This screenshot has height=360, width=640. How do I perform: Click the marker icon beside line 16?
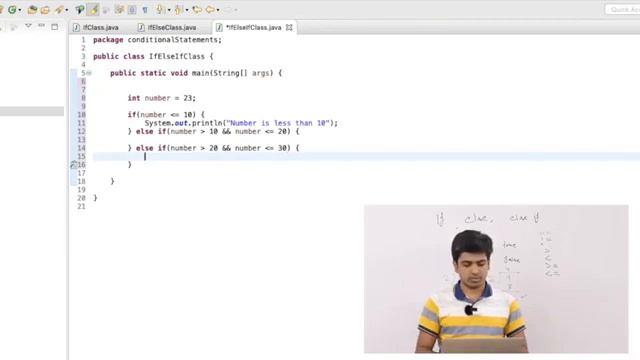(x=73, y=164)
